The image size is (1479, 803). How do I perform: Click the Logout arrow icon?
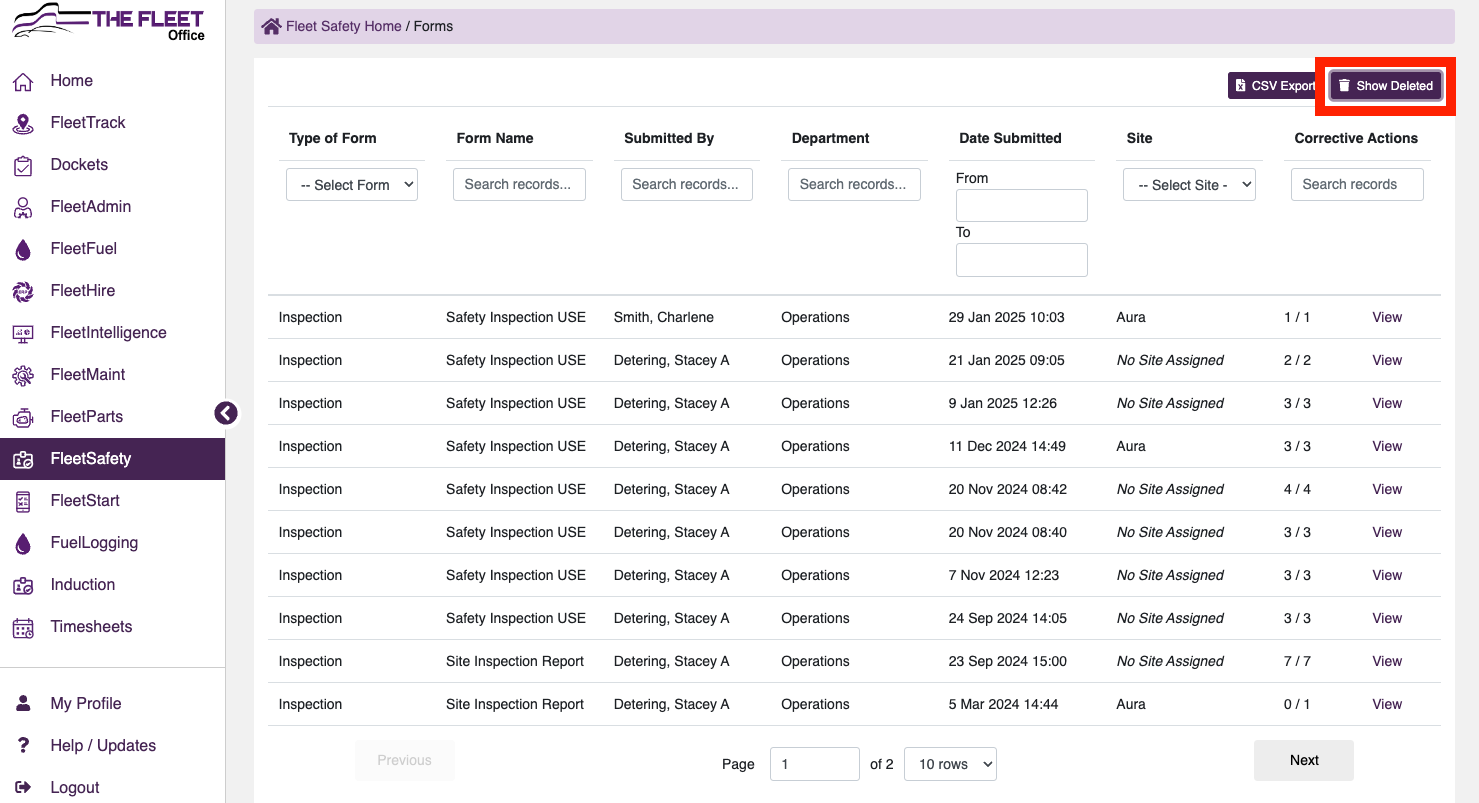click(23, 788)
